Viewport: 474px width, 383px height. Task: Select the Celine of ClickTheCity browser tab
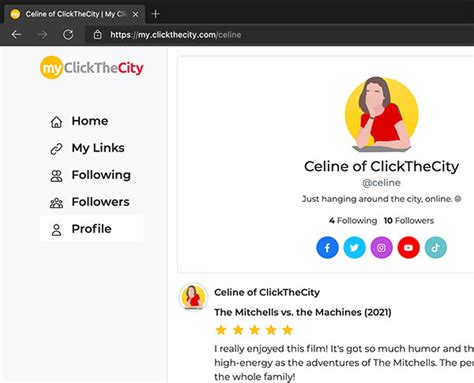[x=75, y=14]
